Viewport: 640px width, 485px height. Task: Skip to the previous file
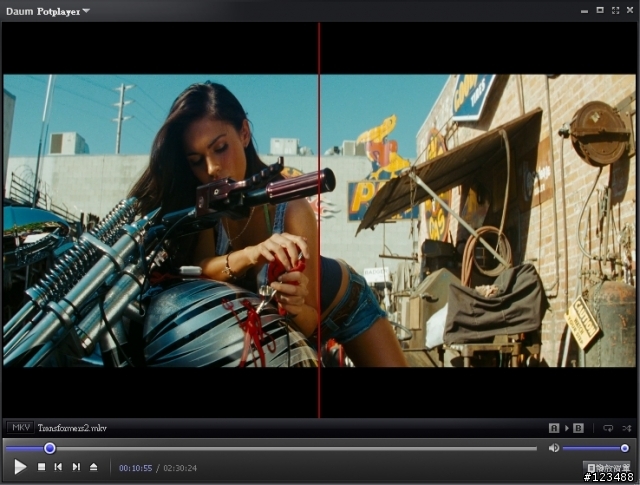pos(58,467)
